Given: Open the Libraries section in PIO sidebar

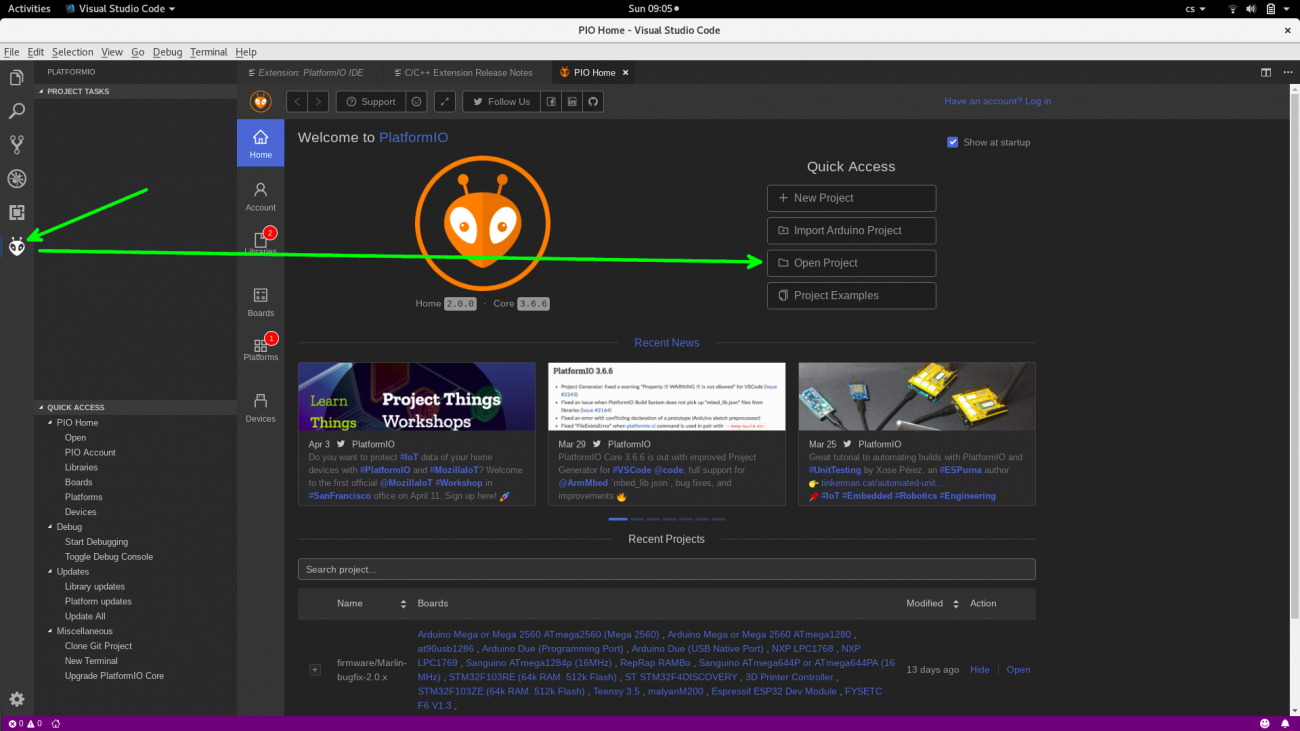Looking at the screenshot, I should coord(260,243).
